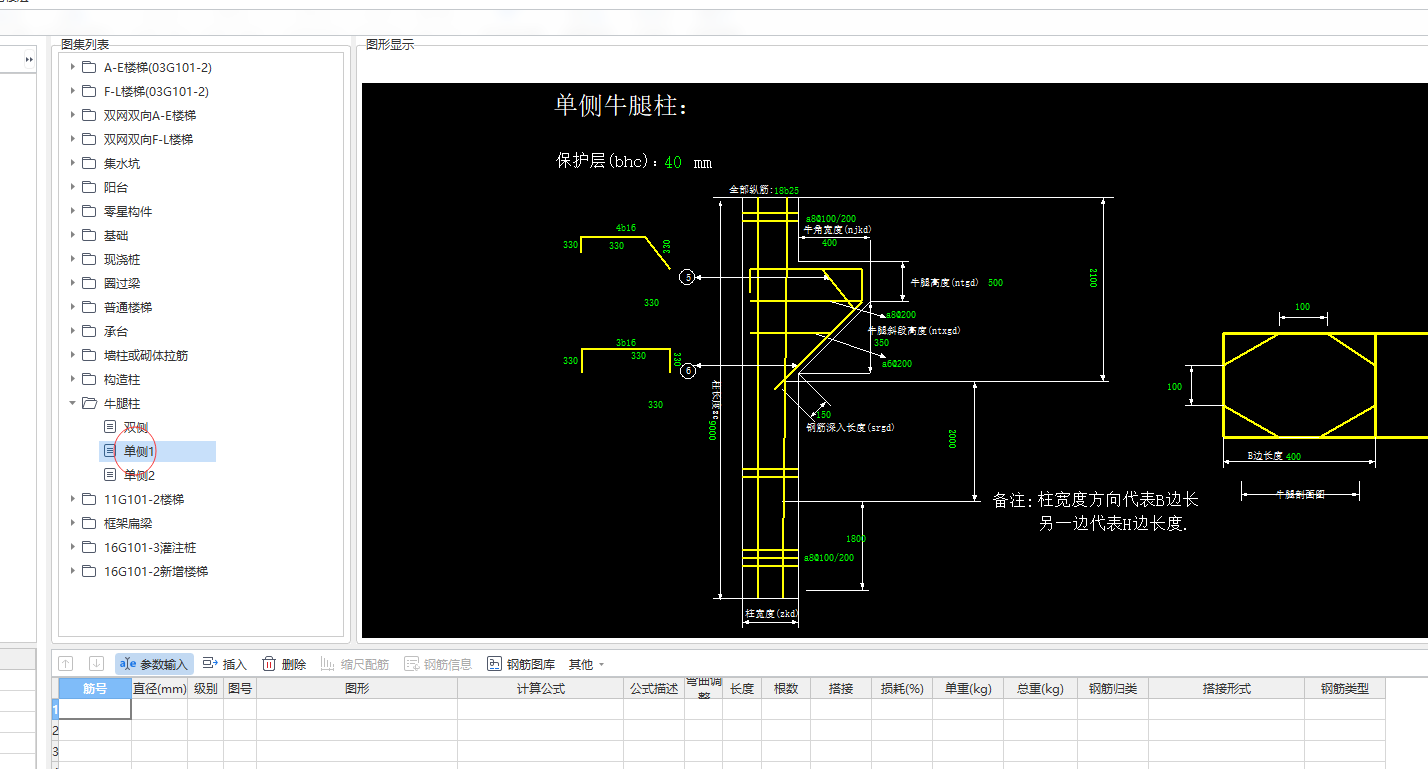Image resolution: width=1428 pixels, height=769 pixels.
Task: Select the 普通楼梯 folder label
Action: tap(128, 307)
